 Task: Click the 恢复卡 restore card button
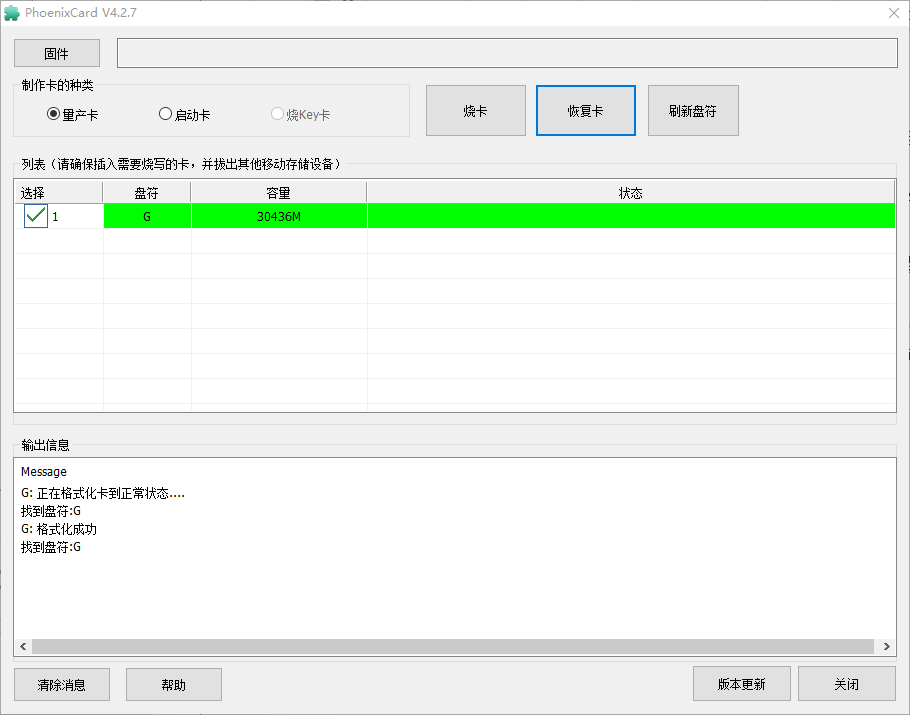[x=586, y=110]
